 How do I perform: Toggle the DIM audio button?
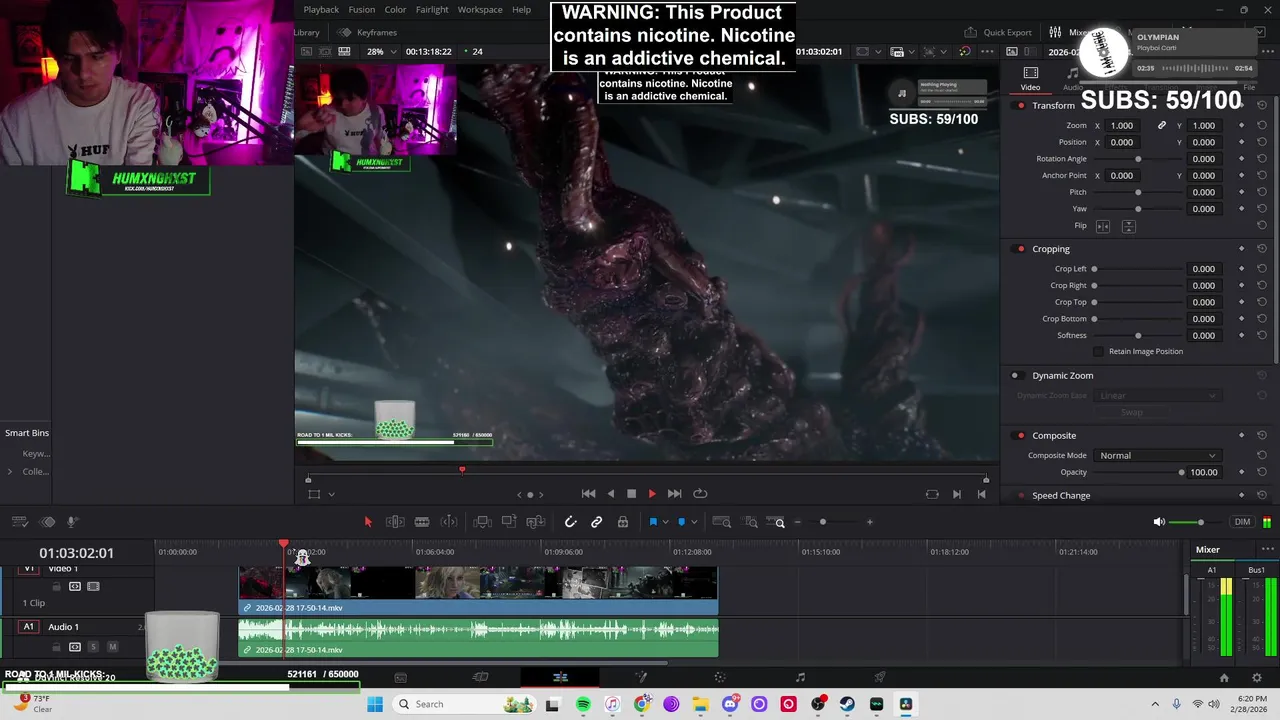1242,522
